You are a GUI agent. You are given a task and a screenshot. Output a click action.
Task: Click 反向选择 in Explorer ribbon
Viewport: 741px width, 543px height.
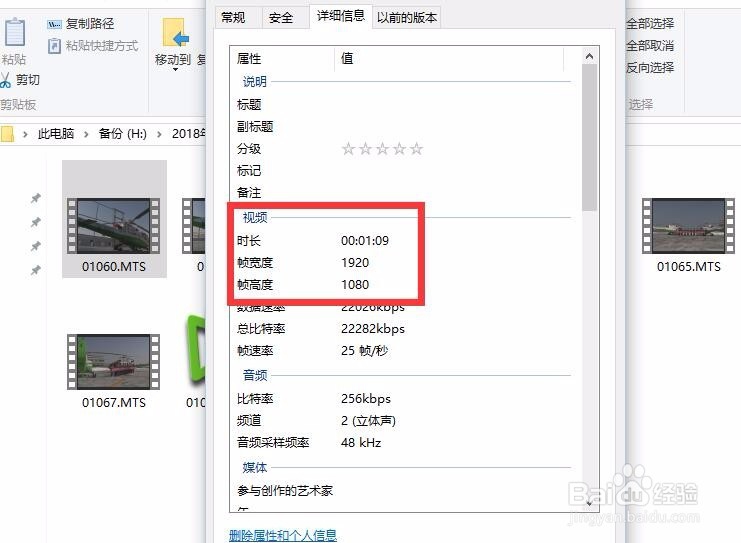650,68
